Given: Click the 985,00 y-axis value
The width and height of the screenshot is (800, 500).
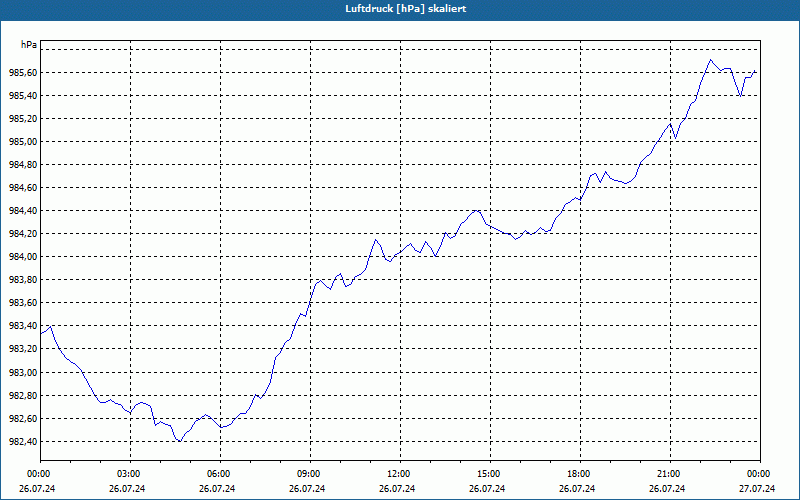Looking at the screenshot, I should (x=23, y=142).
